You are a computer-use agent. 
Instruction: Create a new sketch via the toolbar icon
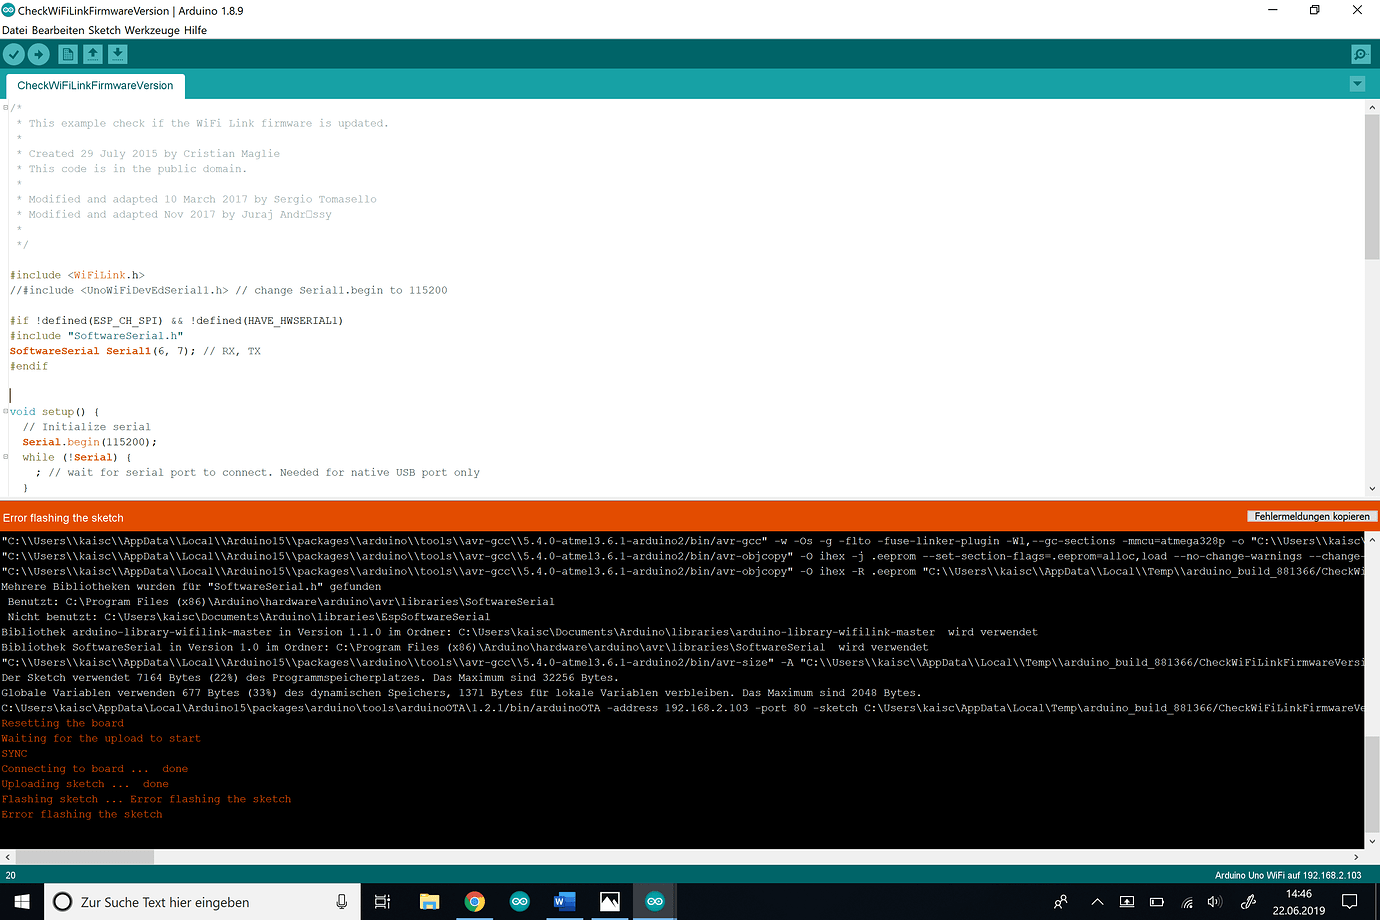pos(67,54)
